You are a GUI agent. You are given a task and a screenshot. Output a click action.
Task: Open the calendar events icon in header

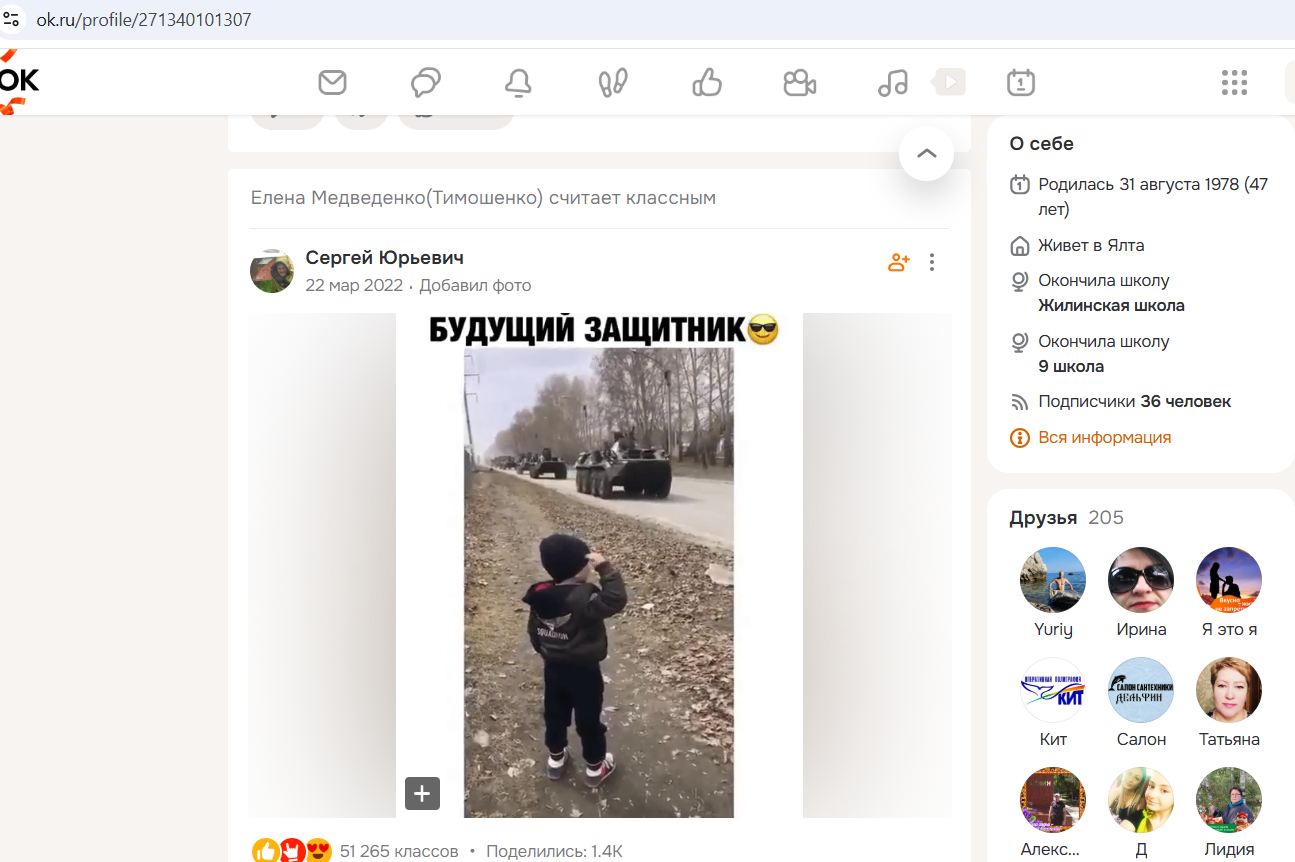click(1021, 82)
